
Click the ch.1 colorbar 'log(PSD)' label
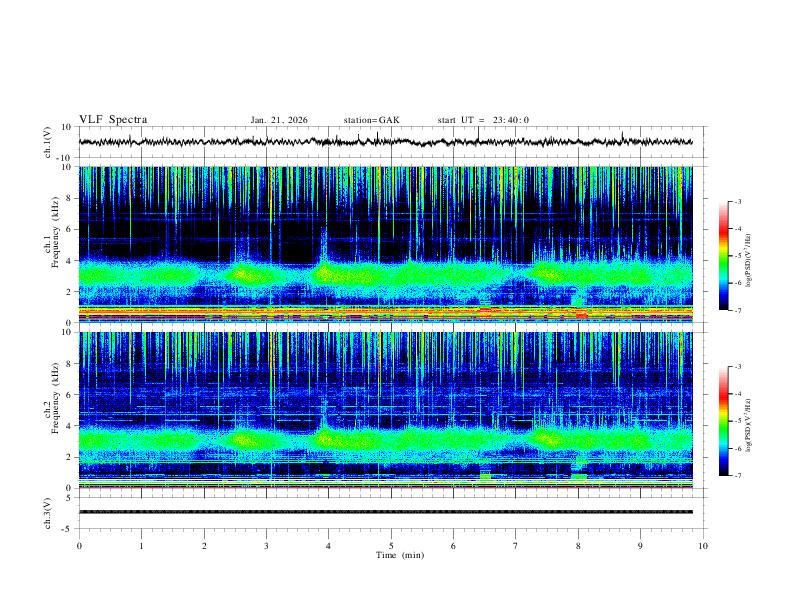pos(748,261)
